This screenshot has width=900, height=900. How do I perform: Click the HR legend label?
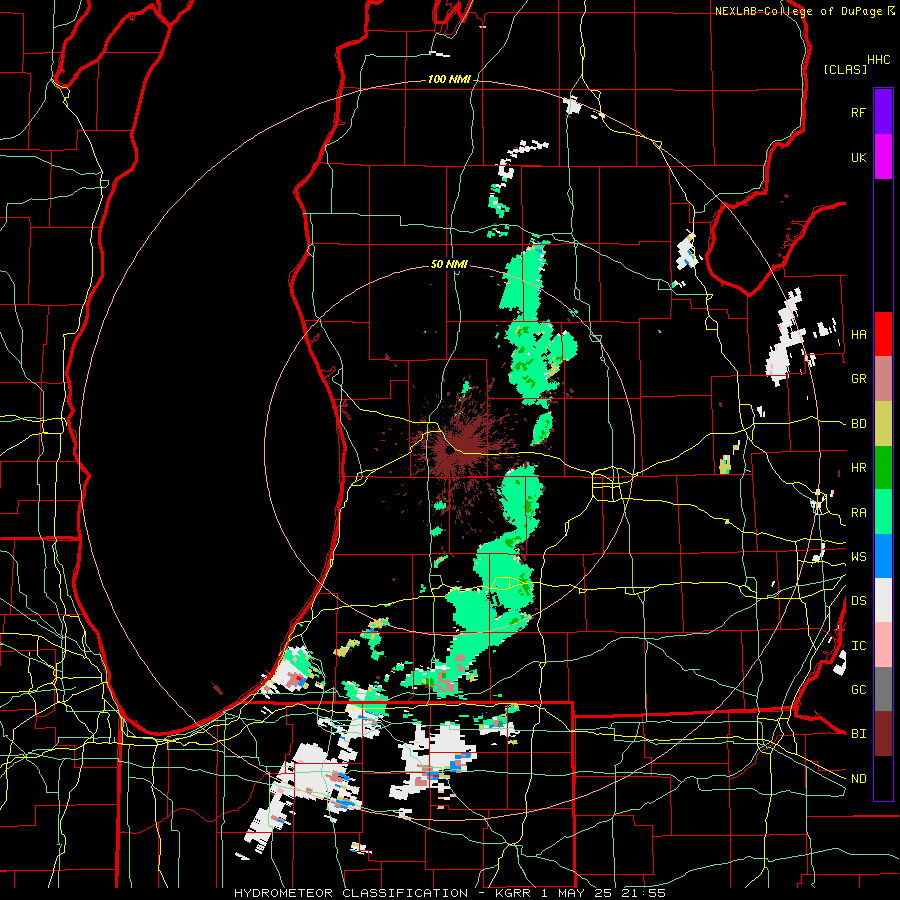click(858, 468)
